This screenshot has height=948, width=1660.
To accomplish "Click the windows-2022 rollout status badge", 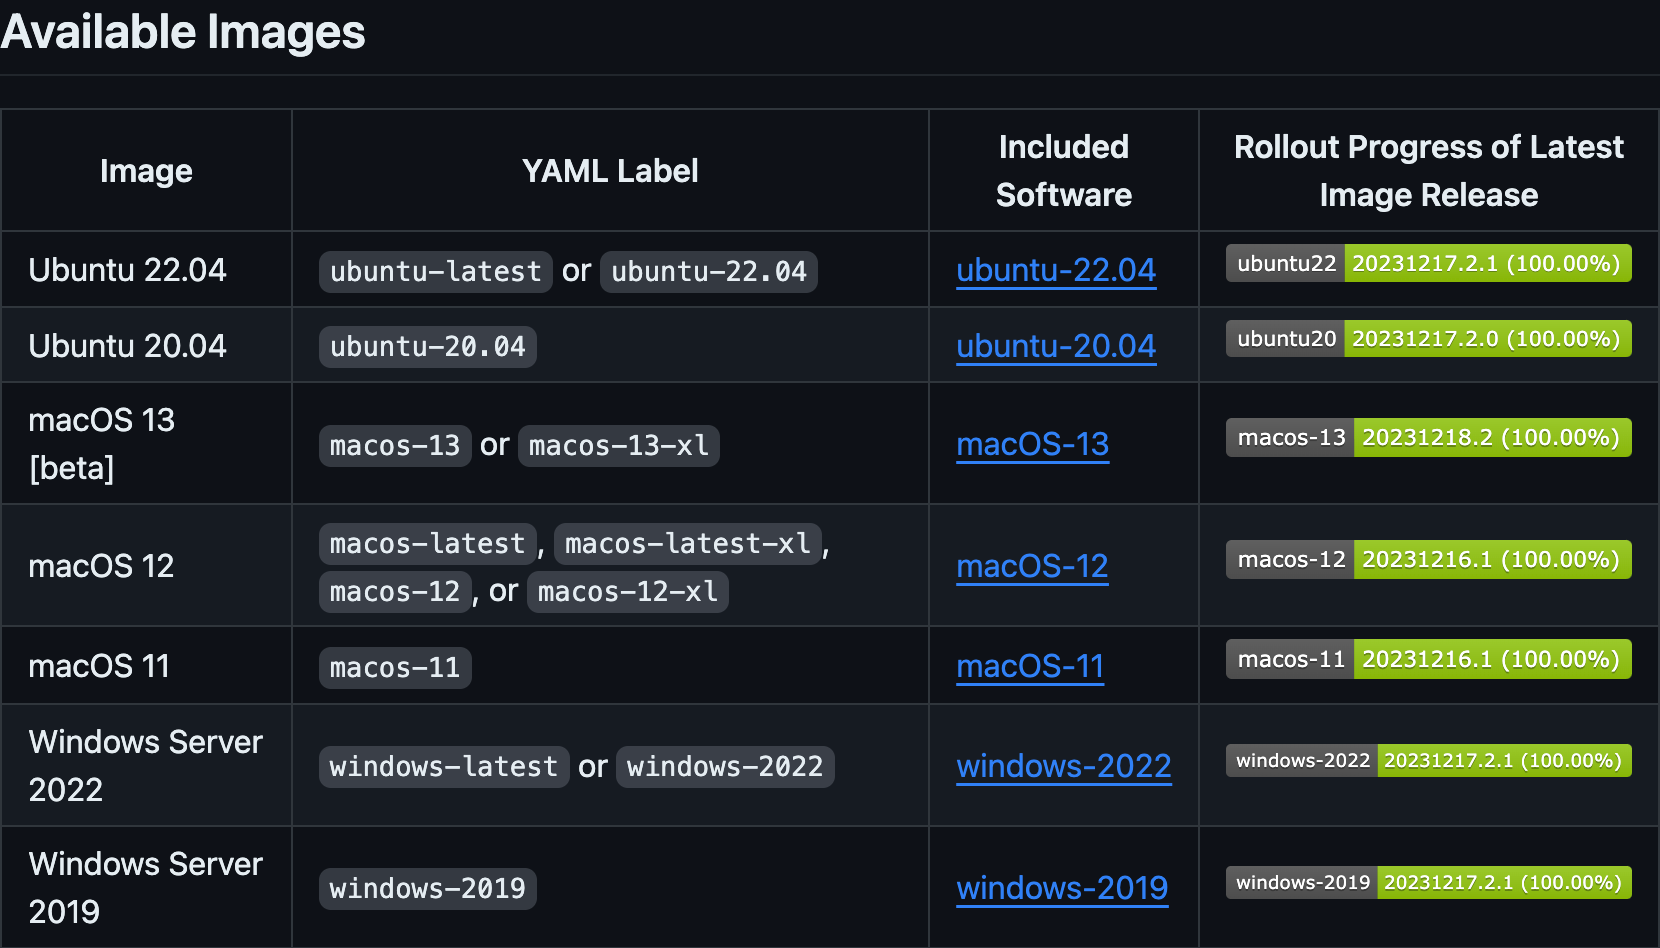I will (x=1429, y=761).
